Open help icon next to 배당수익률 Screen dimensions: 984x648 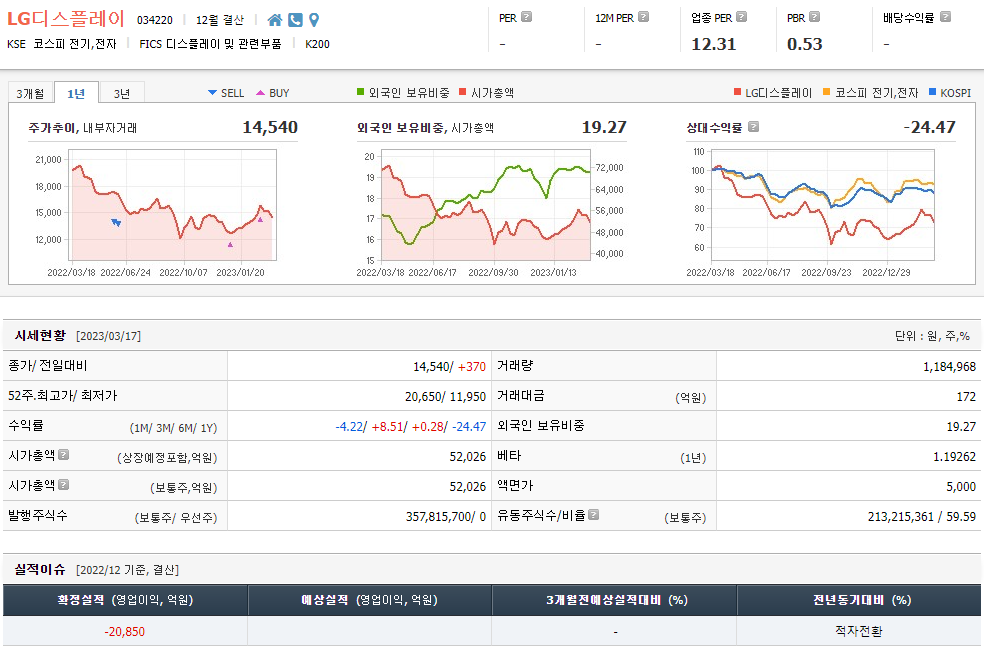(945, 17)
